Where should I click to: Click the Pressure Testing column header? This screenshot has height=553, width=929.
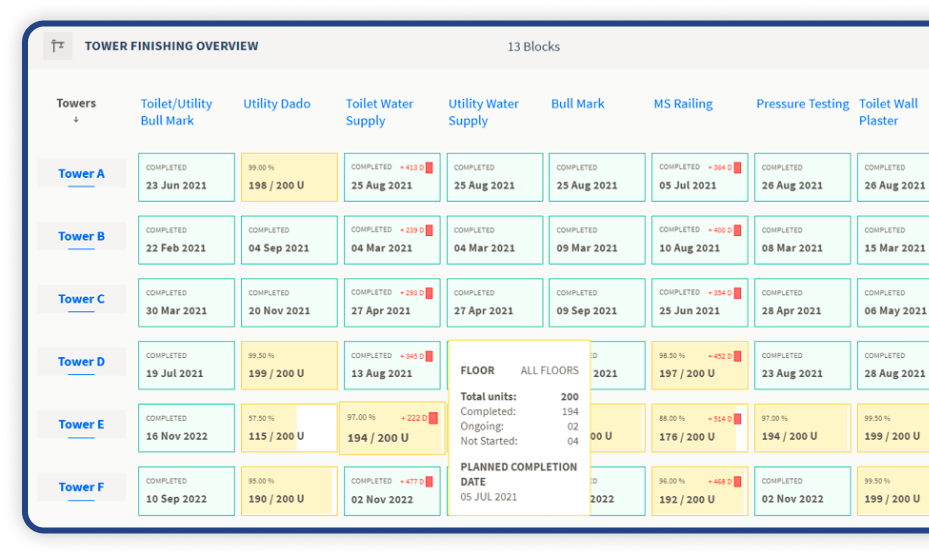click(803, 104)
